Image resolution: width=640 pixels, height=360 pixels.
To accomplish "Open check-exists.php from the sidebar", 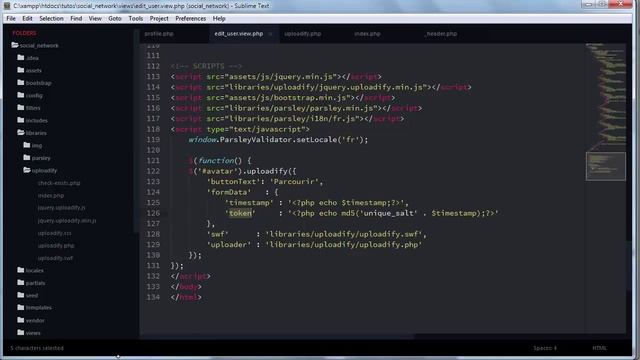I will [59, 183].
